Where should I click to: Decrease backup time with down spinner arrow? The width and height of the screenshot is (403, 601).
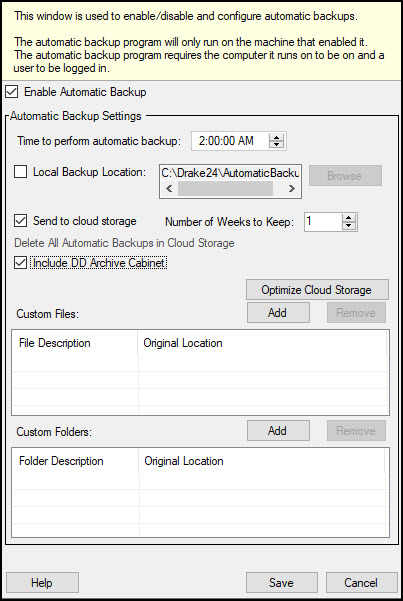[x=276, y=145]
